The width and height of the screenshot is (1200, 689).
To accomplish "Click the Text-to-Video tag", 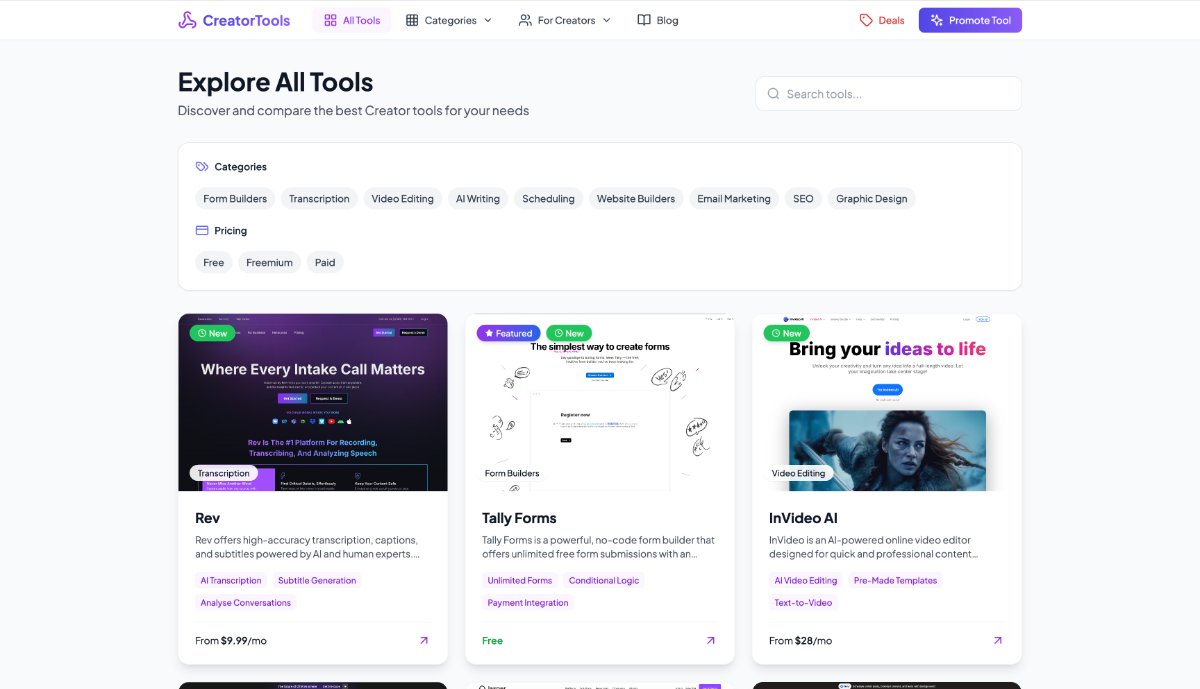I will point(803,603).
